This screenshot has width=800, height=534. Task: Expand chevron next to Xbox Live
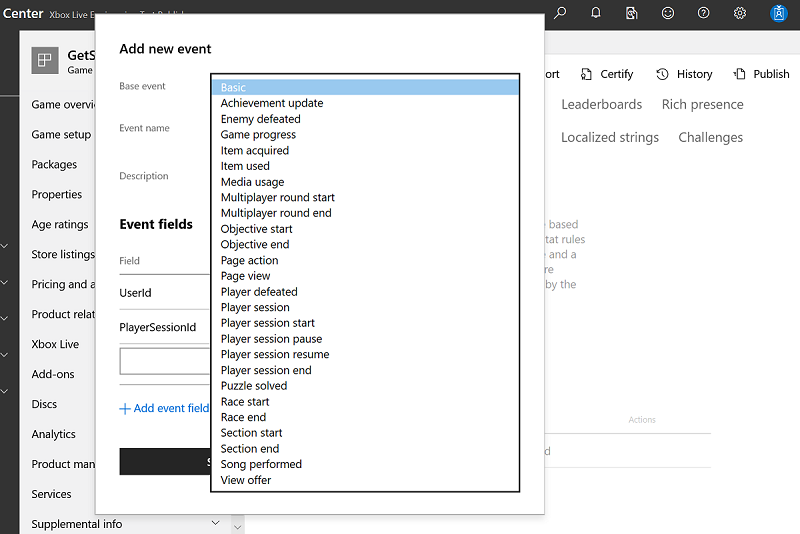5,354
